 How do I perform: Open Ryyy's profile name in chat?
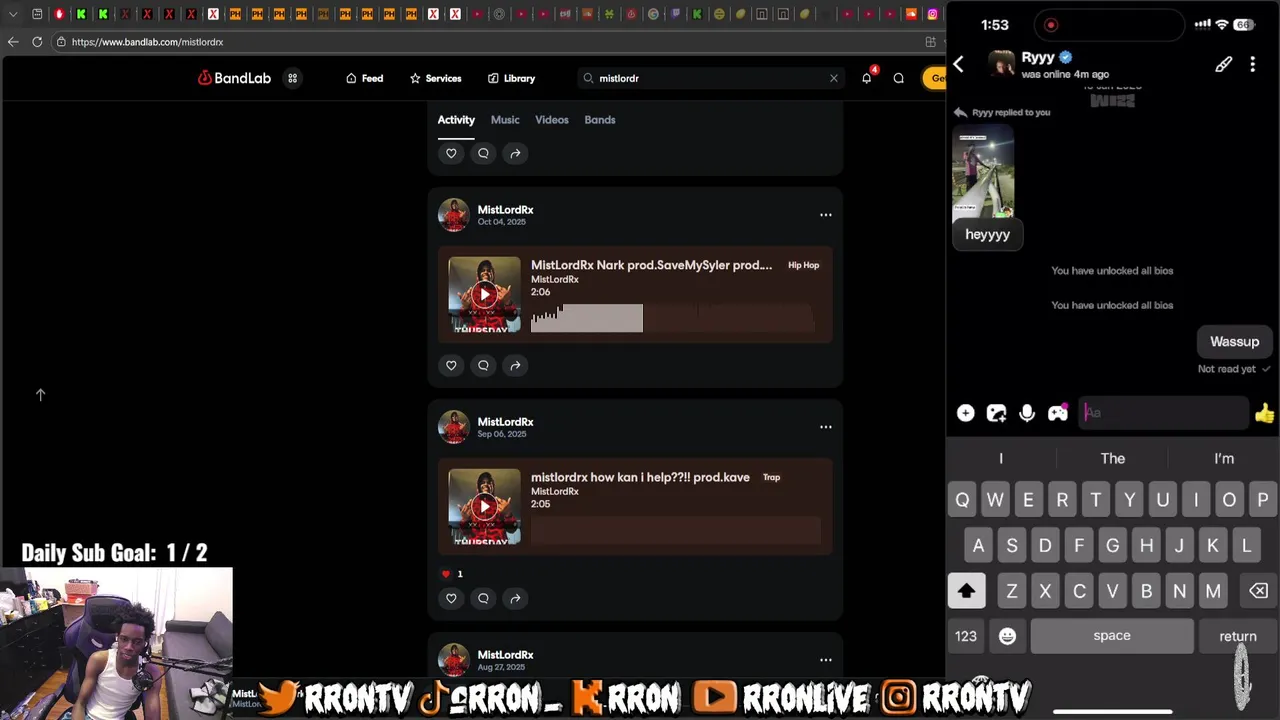point(1038,58)
